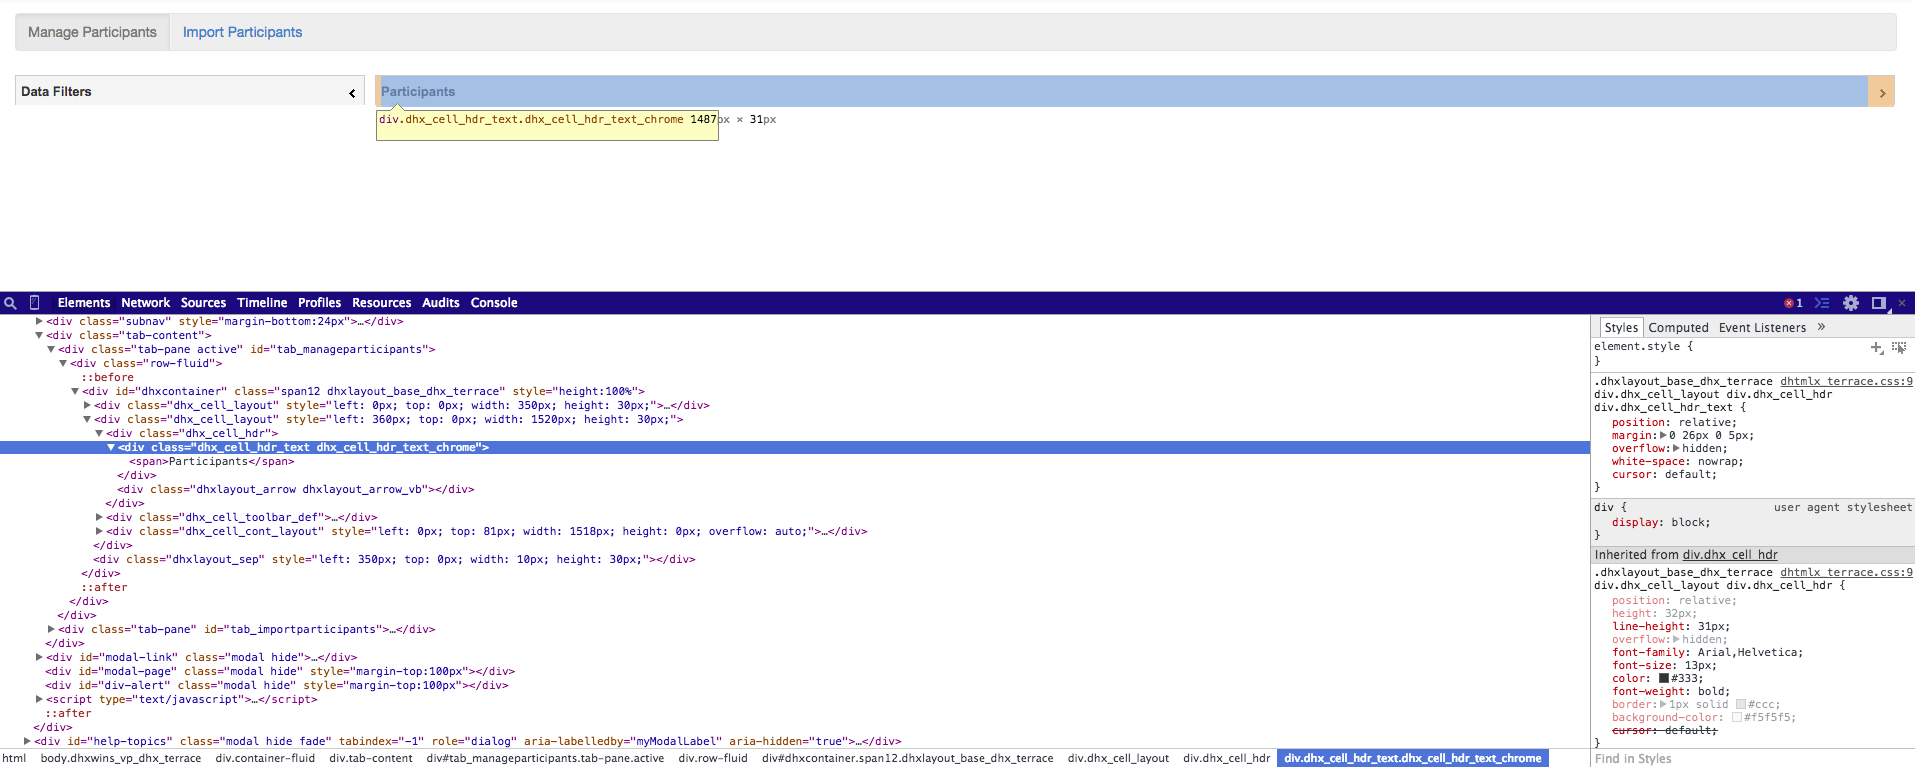Select the div.tab-content breadcrumb
The height and width of the screenshot is (767, 1915).
tap(371, 758)
